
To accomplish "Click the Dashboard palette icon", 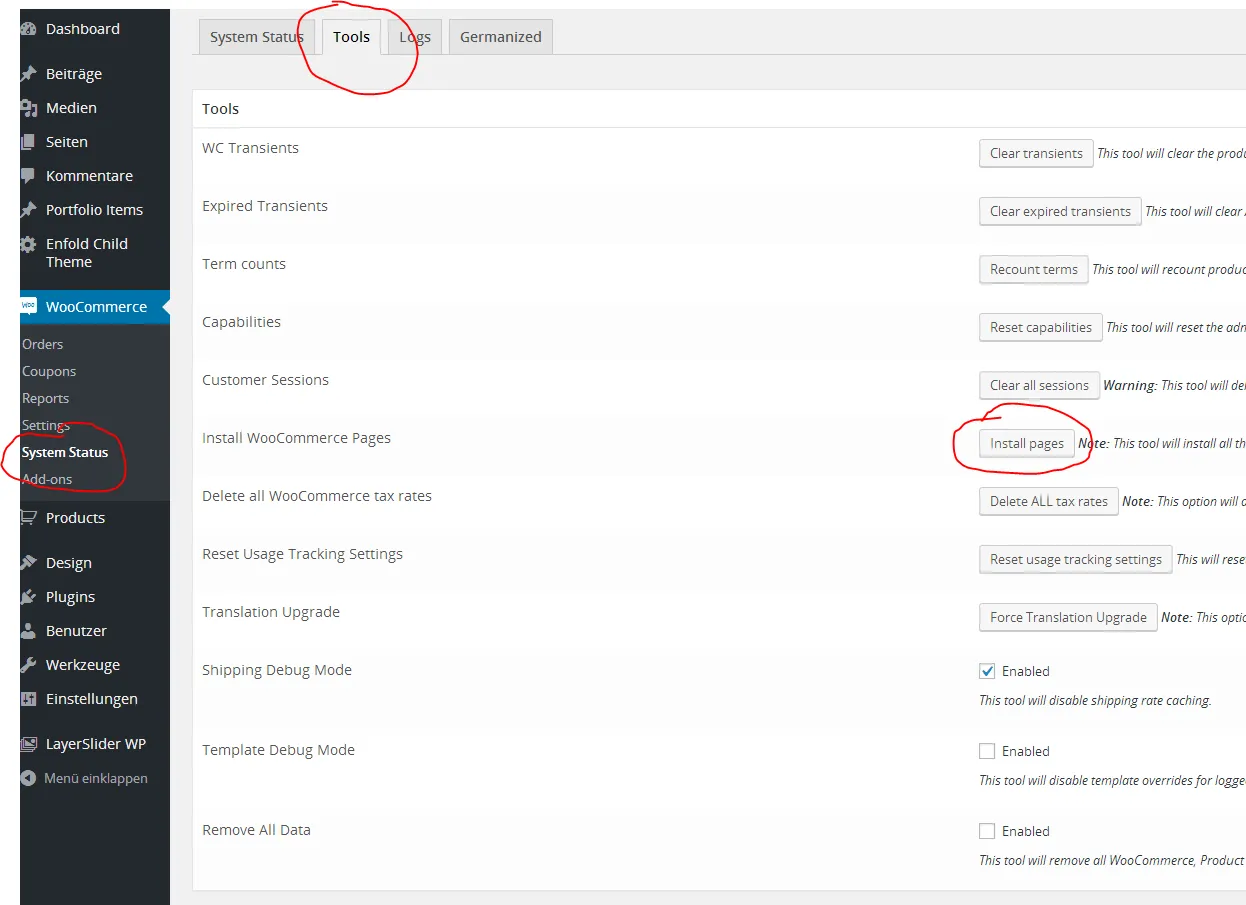I will (29, 29).
